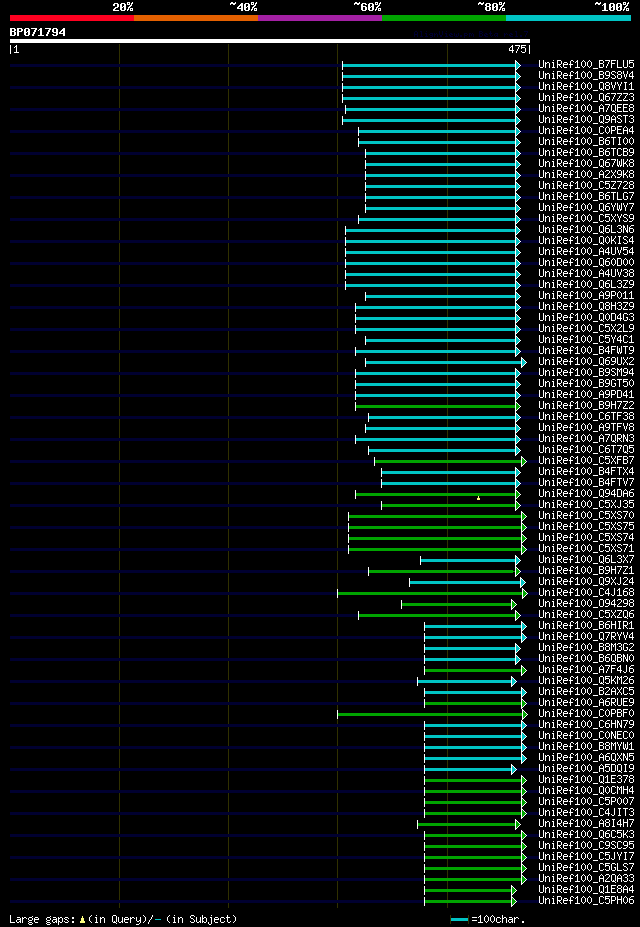The image size is (640, 927).
Task: Select the UniRef100_C6T7Q5 label
Action: point(586,450)
